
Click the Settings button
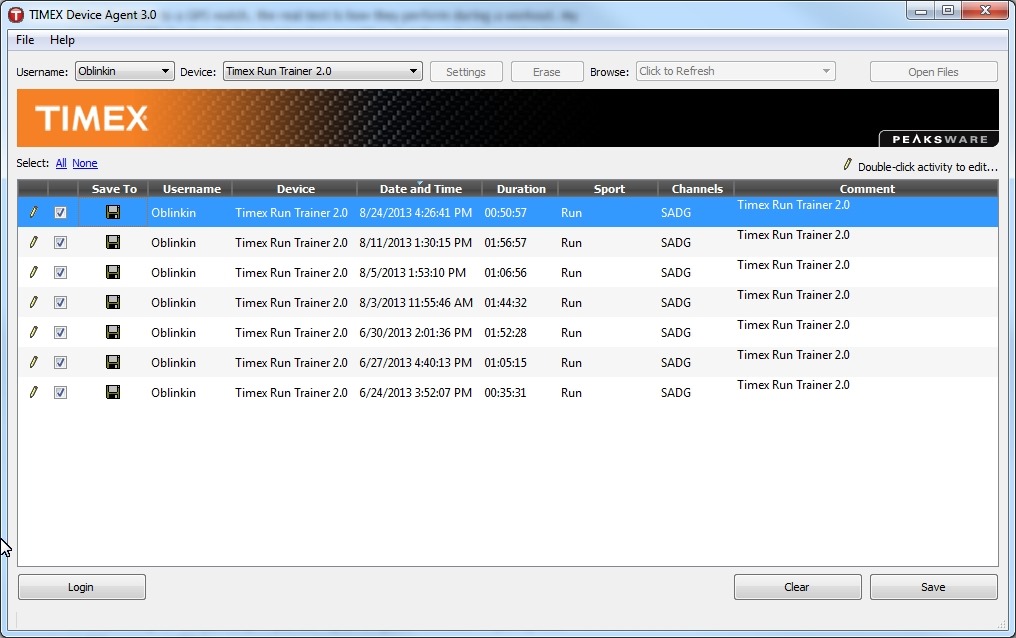coord(466,72)
